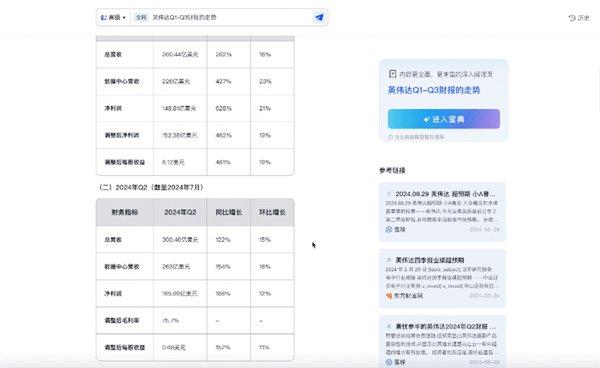600x368 pixels.
Task: Select cell 165.99亿美元 in Q2 table
Action: click(x=179, y=293)
